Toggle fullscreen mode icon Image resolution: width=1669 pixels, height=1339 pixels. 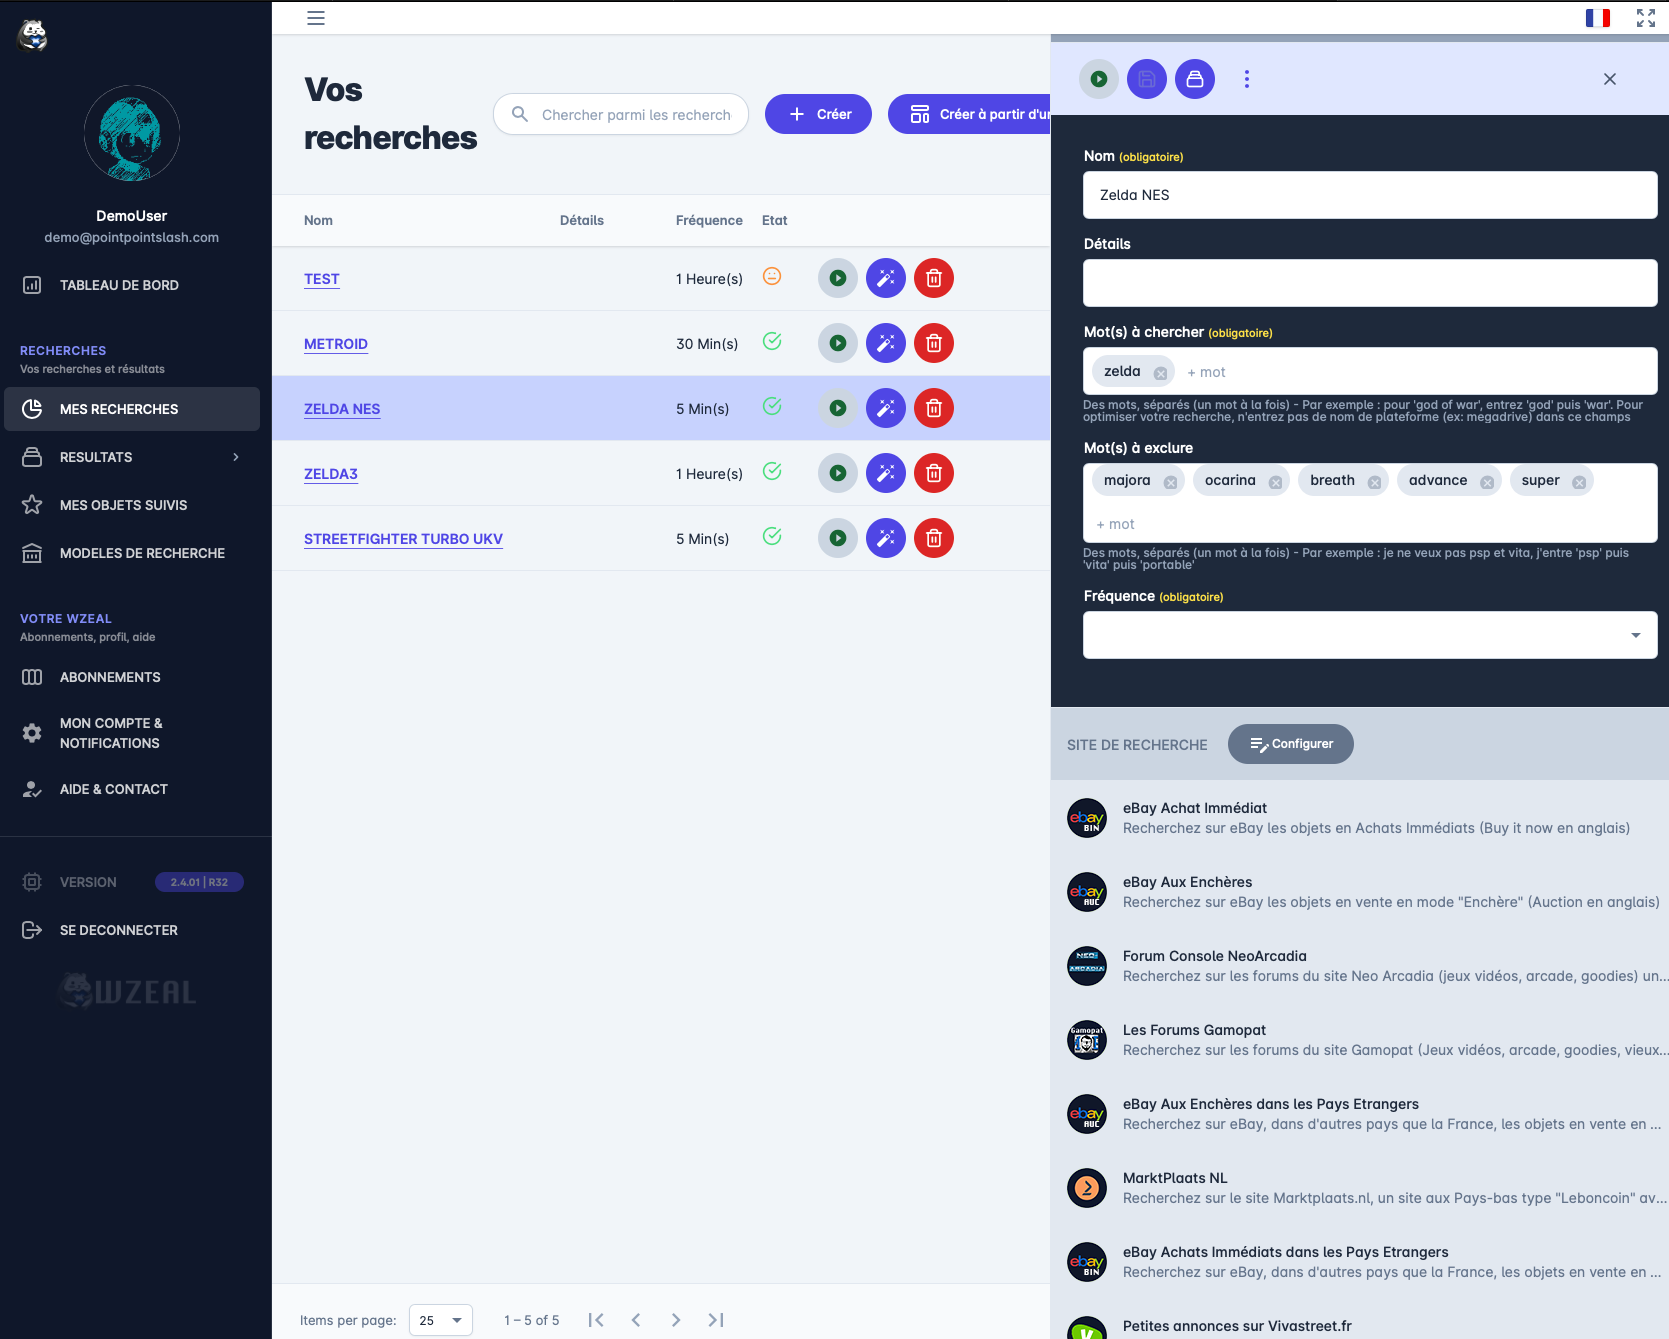coord(1645,18)
